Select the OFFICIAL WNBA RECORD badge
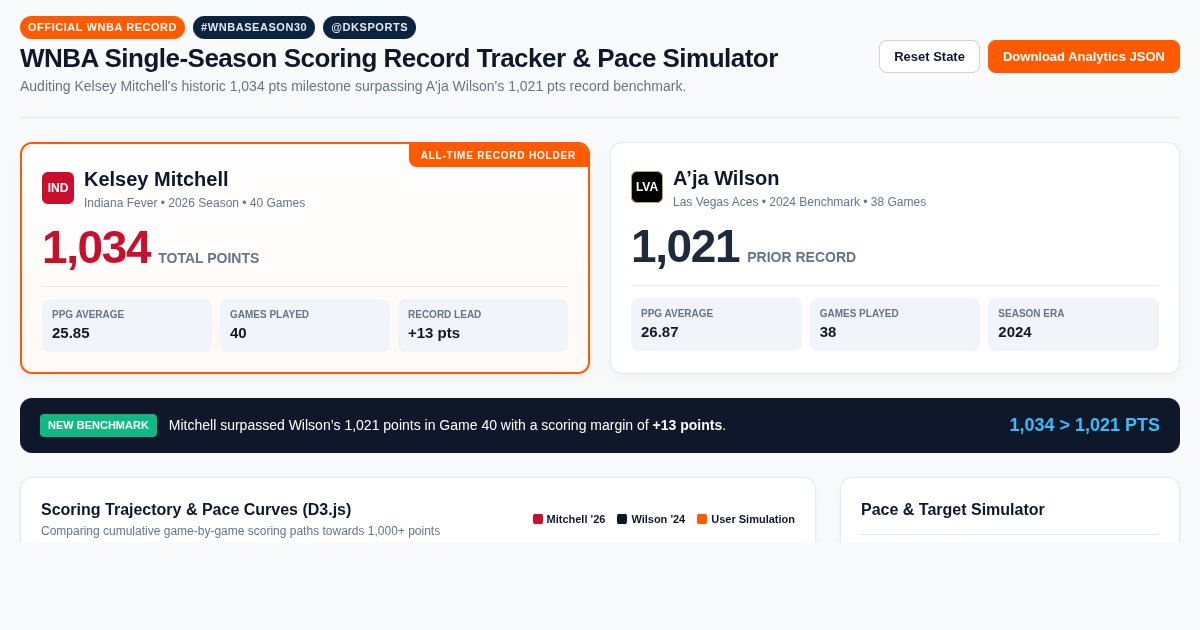 tap(102, 27)
